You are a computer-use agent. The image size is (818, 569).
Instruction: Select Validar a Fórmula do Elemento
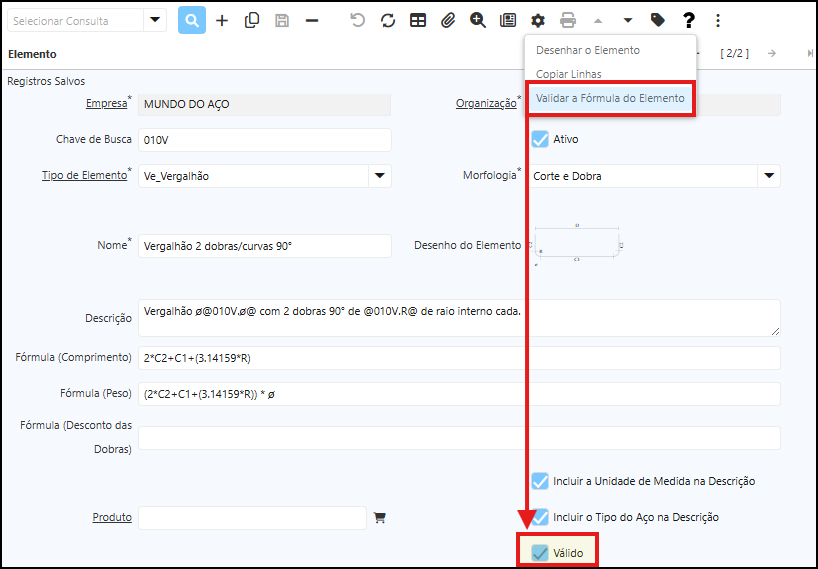pyautogui.click(x=609, y=98)
